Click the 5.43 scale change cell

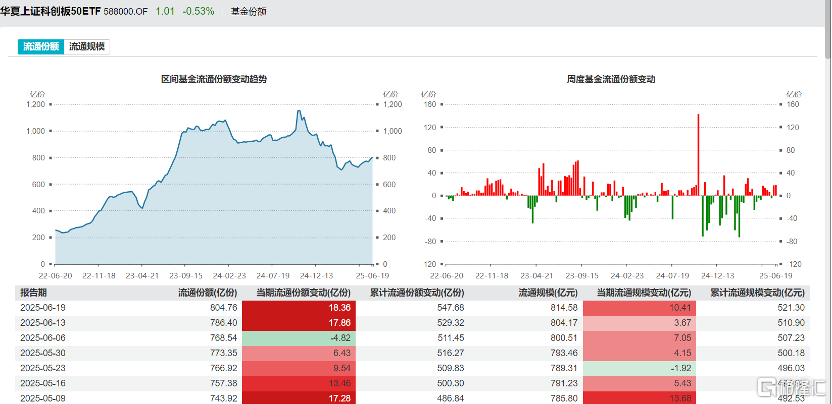[639, 383]
